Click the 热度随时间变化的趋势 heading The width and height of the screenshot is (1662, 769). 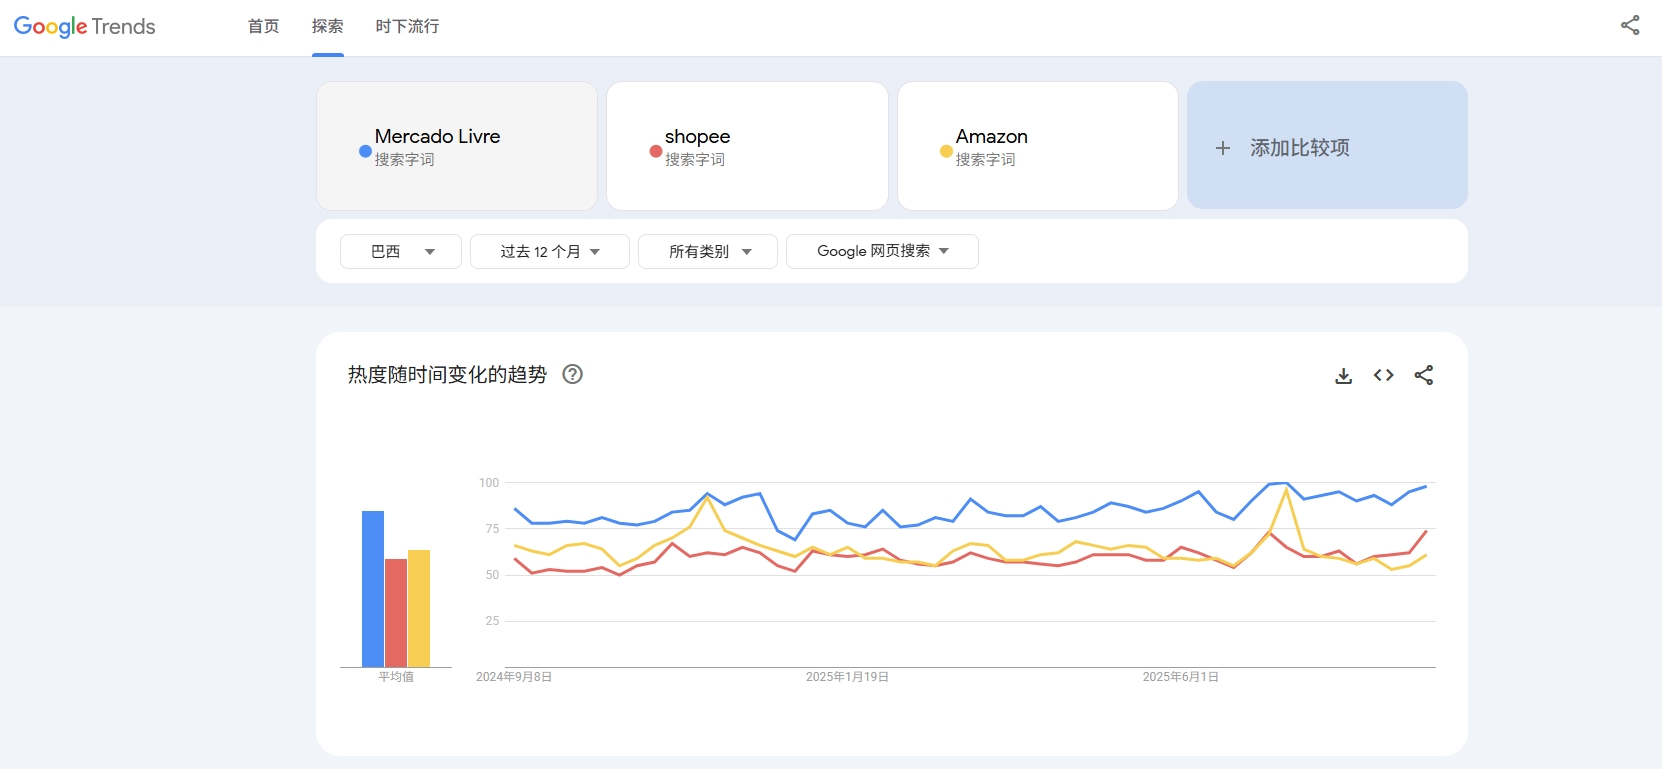click(447, 374)
